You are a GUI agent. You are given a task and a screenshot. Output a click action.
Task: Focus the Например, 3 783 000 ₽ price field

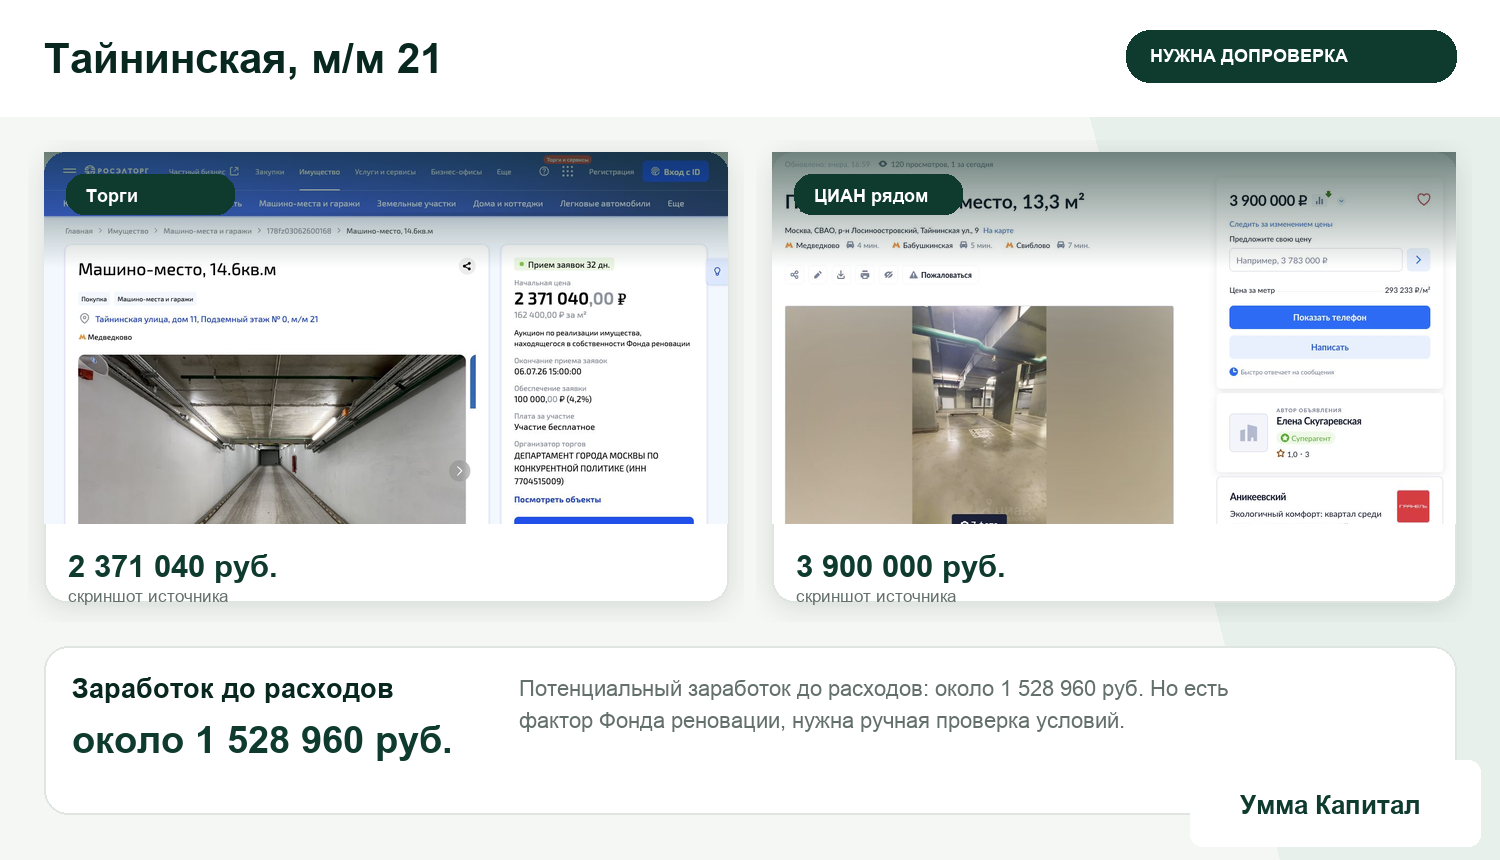[1315, 260]
